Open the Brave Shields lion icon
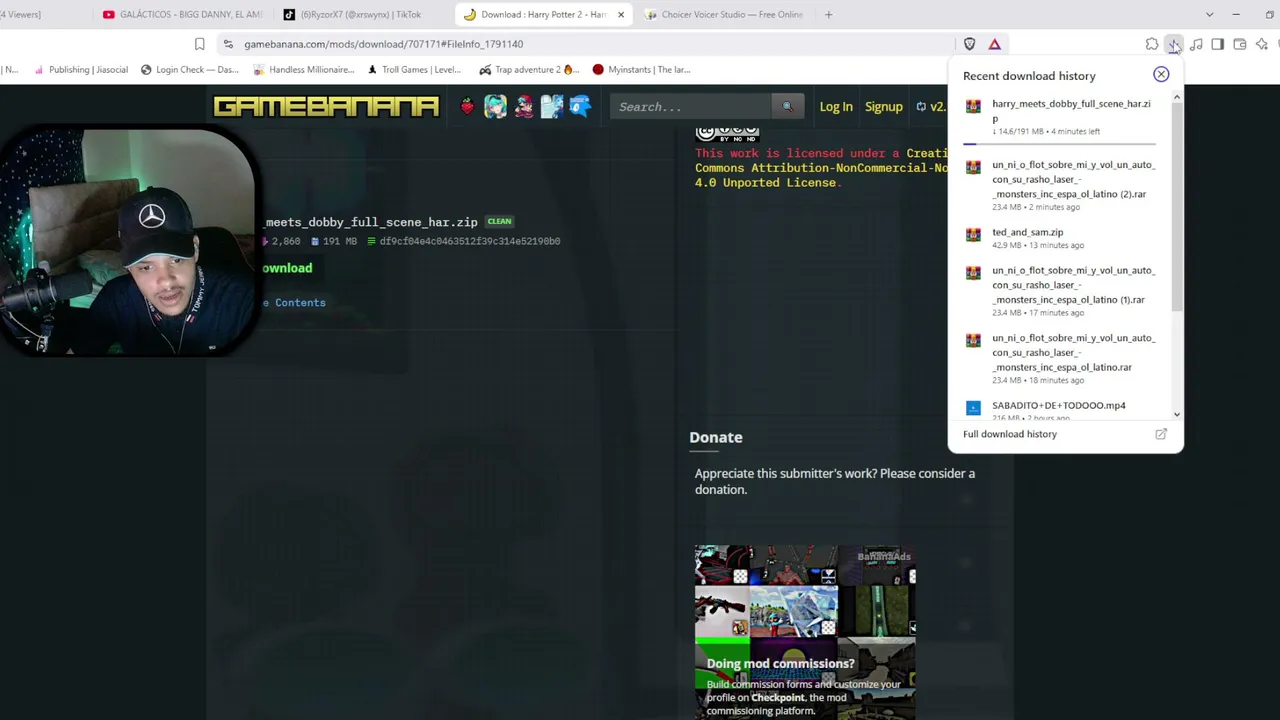 click(969, 44)
